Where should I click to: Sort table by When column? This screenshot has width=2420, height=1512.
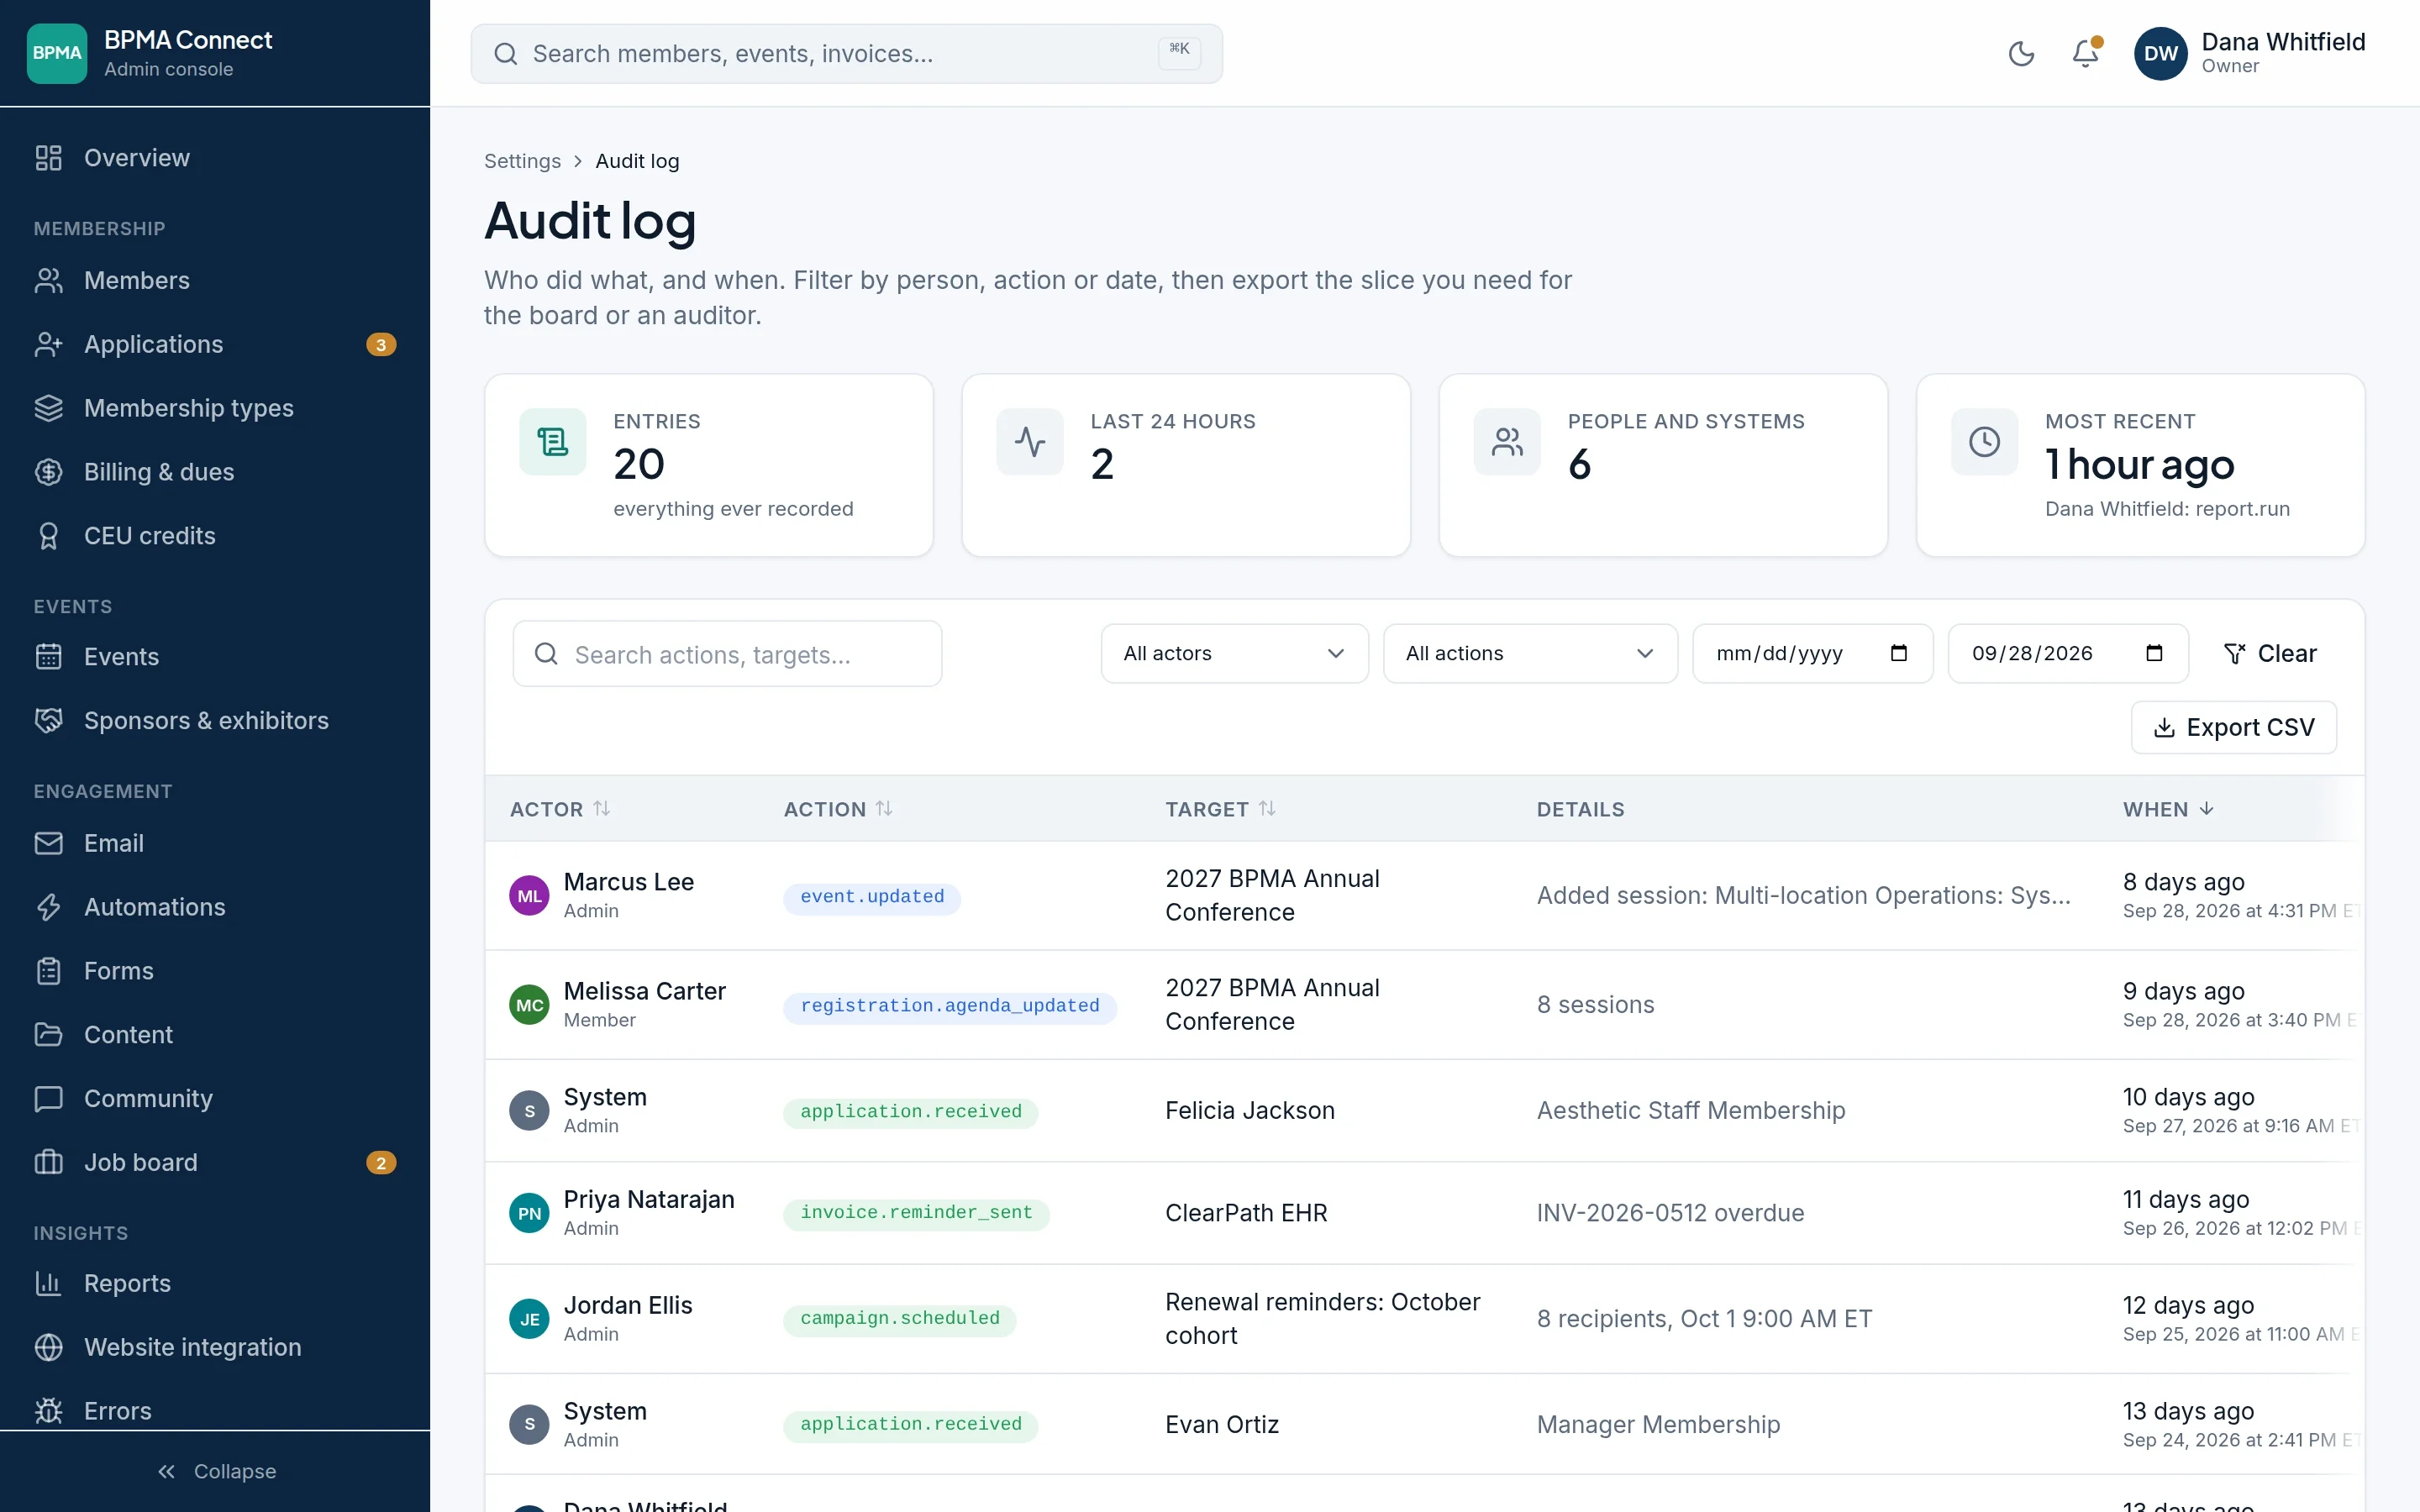[2168, 809]
